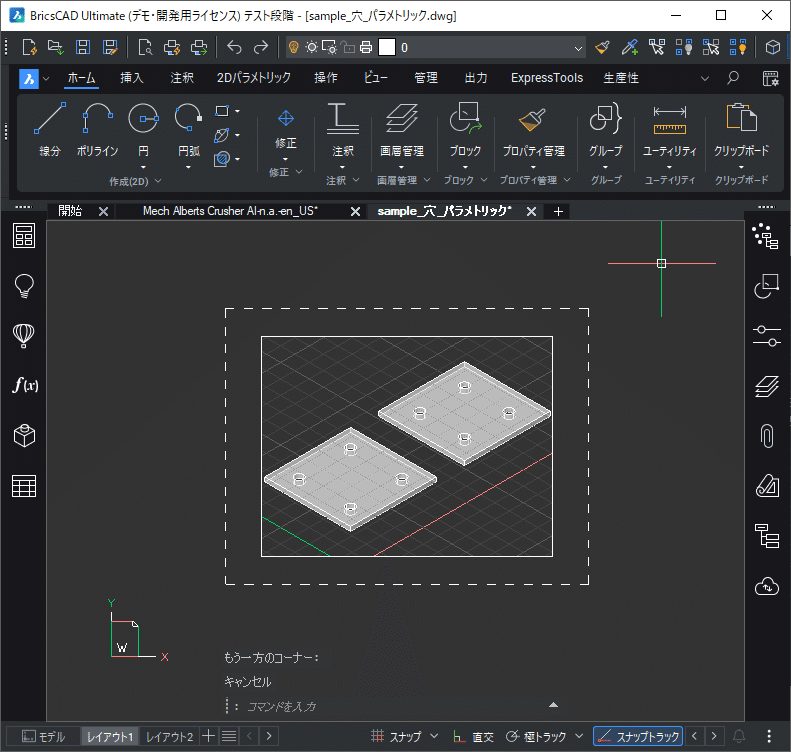Open Layer management (画層管理) icon
This screenshot has height=752, width=791.
(402, 119)
